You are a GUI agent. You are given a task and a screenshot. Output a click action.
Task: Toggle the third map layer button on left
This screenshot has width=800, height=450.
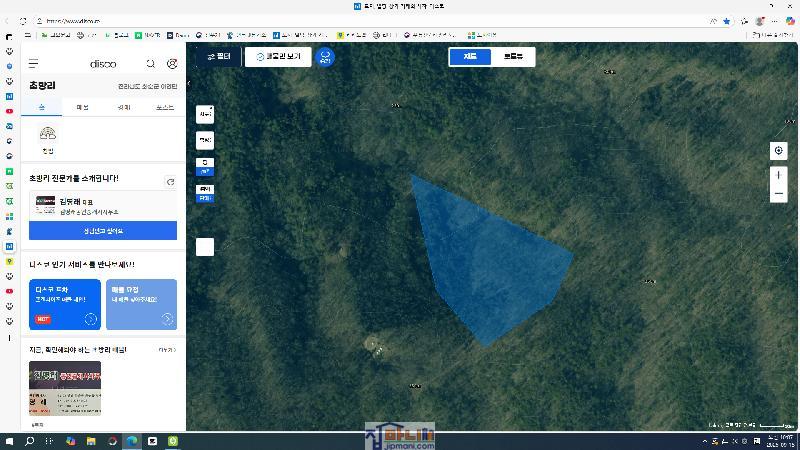[x=205, y=166]
